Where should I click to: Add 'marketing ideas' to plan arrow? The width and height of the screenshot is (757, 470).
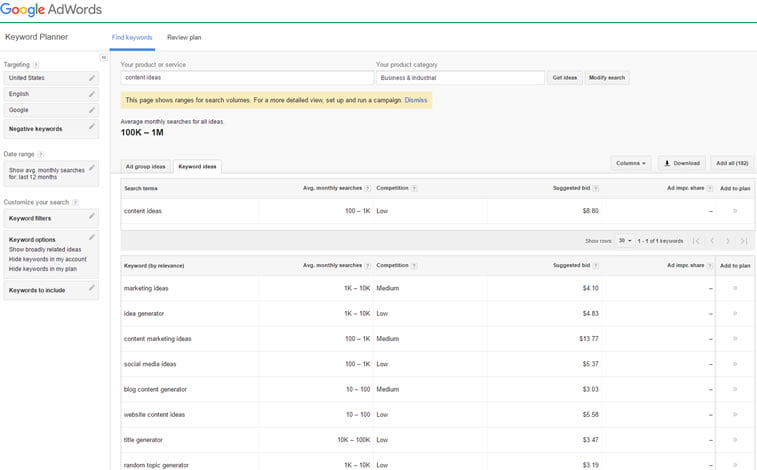[x=735, y=288]
